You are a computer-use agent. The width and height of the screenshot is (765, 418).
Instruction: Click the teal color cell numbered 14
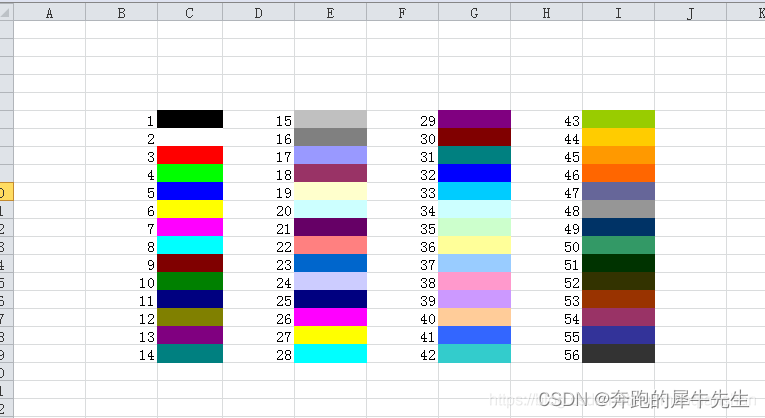point(190,353)
